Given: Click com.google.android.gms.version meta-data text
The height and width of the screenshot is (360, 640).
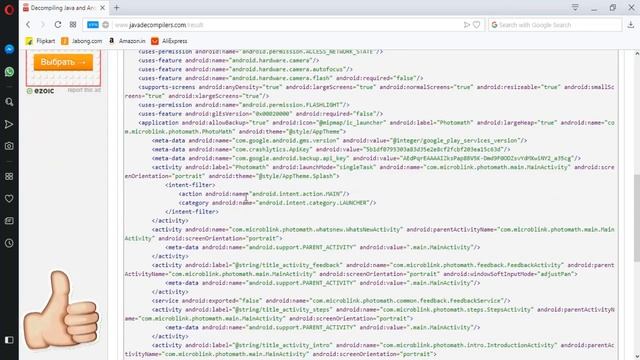Looking at the screenshot, I should tap(339, 140).
